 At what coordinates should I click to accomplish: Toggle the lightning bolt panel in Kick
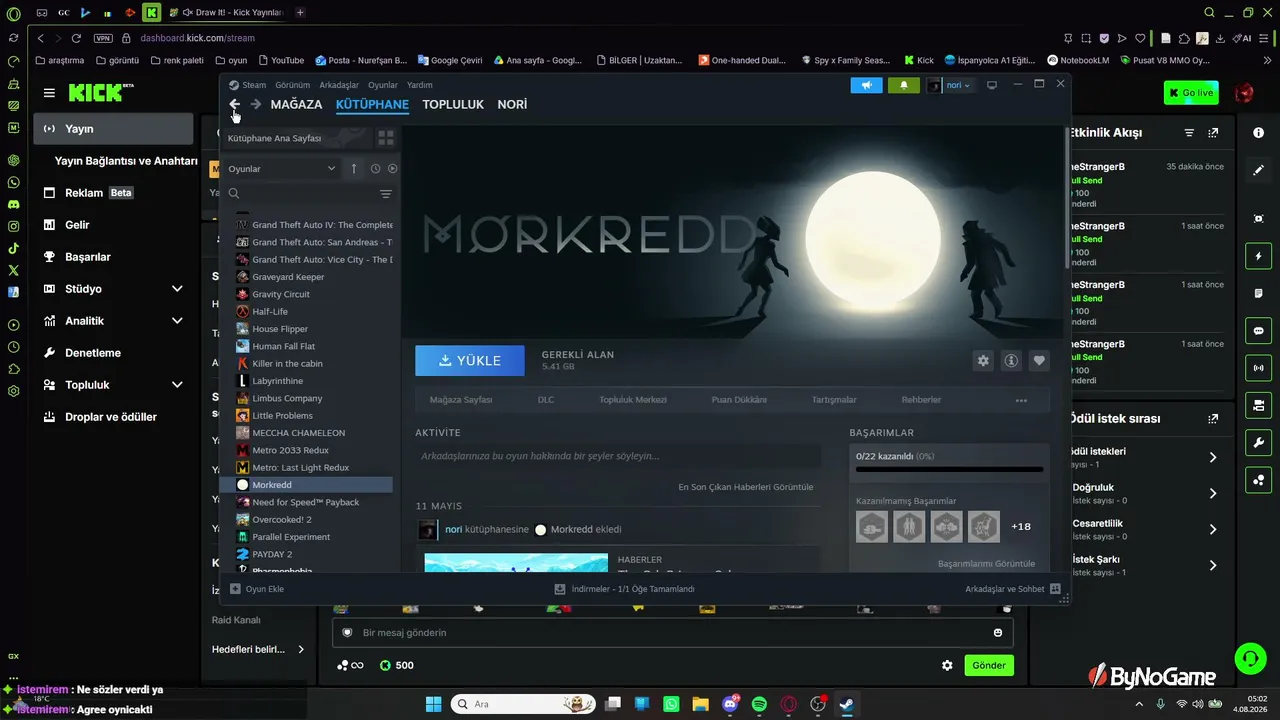coord(1258,257)
